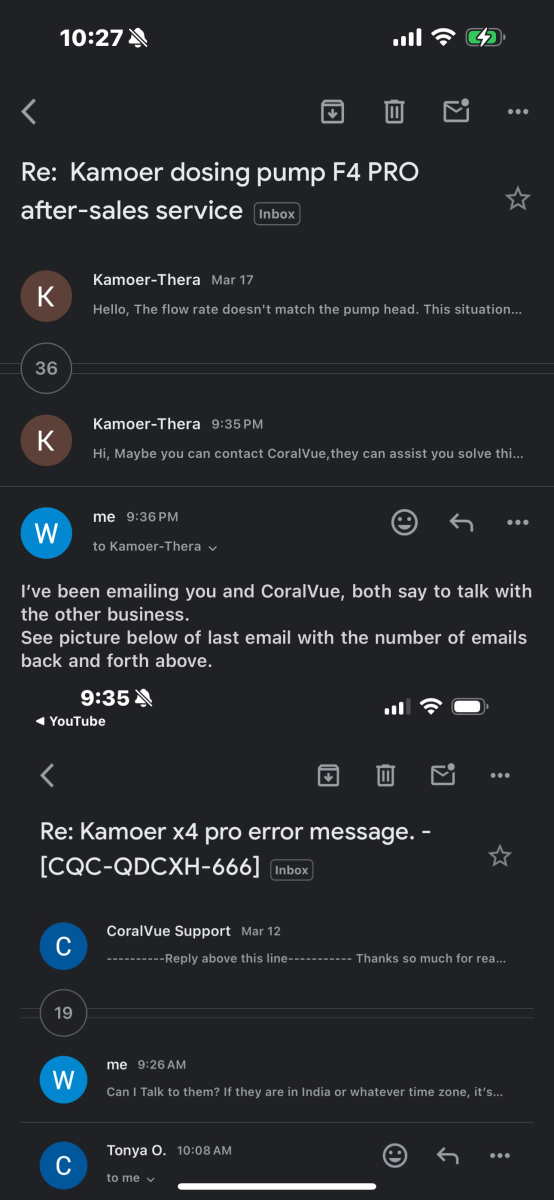The width and height of the screenshot is (554, 1200).
Task: Open more options for my 9:36 PM message
Action: pos(518,522)
